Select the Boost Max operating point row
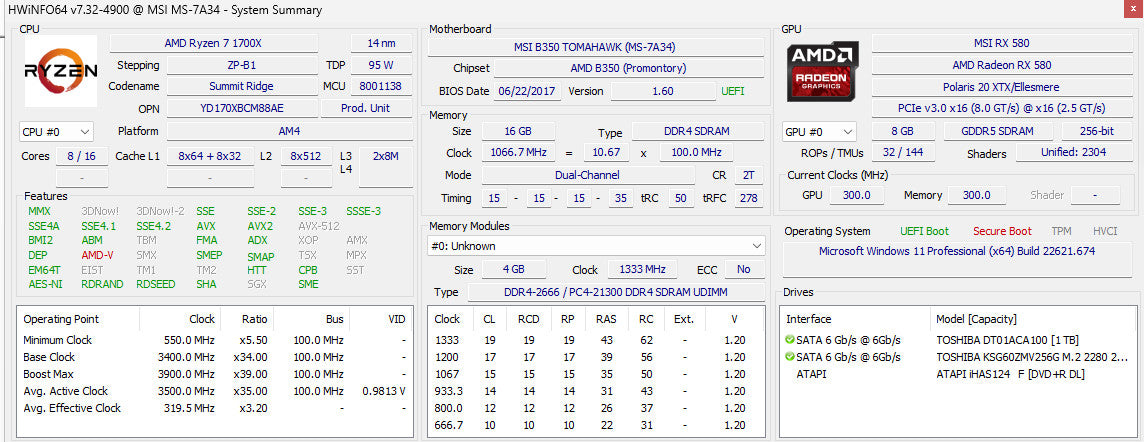This screenshot has height=442, width=1144. (x=214, y=374)
